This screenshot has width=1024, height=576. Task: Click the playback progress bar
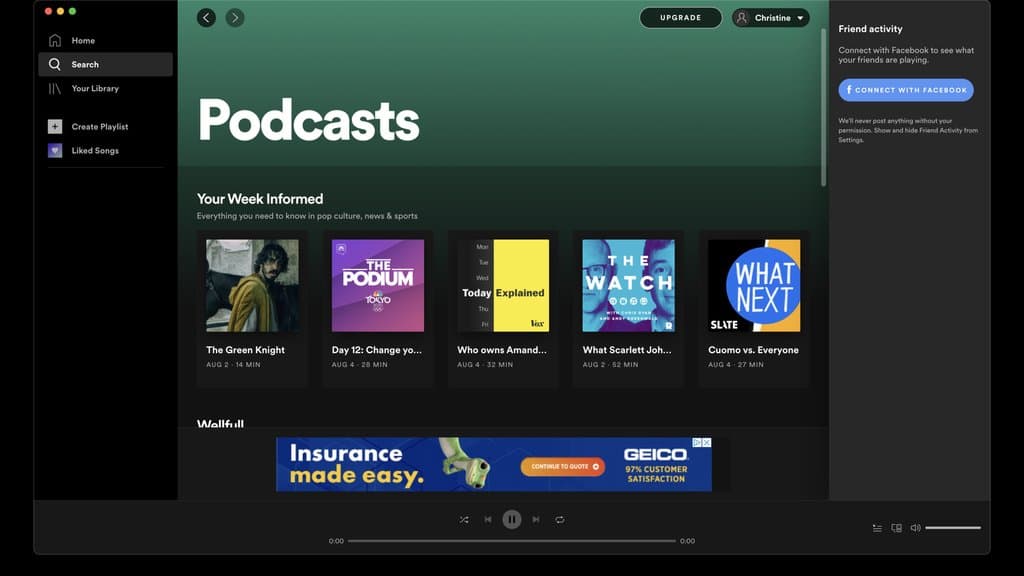(512, 541)
